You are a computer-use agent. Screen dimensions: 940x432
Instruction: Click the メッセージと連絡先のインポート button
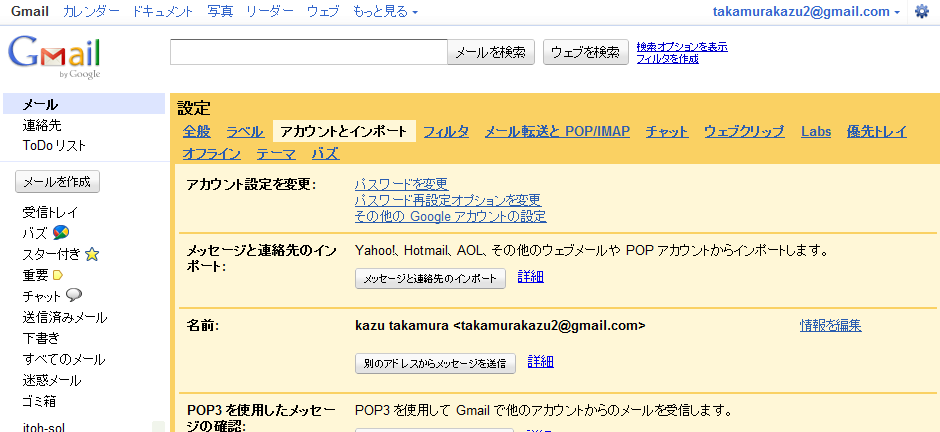(x=430, y=279)
